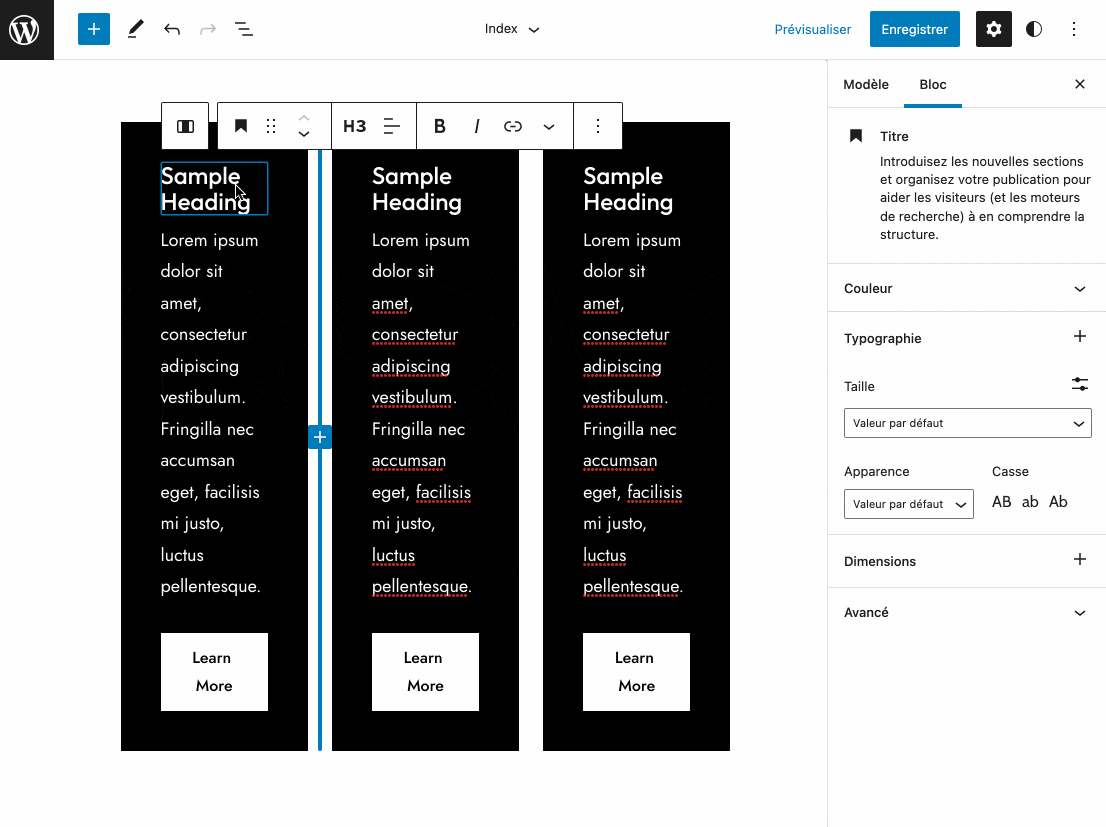Open the Taille 'Valeur par défaut' dropdown
This screenshot has height=827, width=1106.
tap(967, 423)
